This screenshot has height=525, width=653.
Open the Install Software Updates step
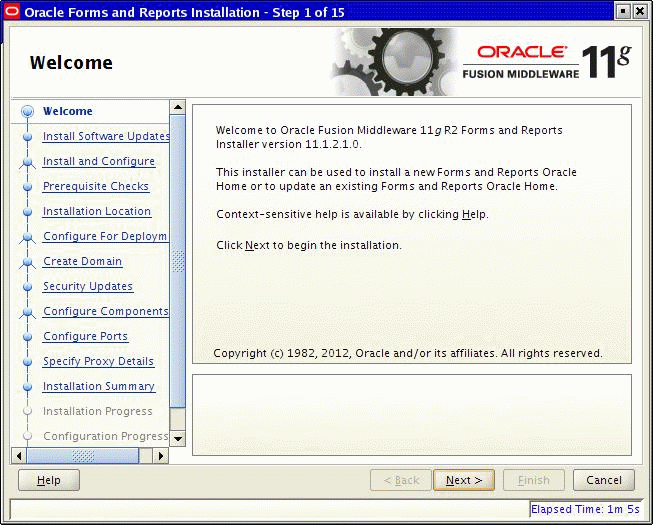click(106, 136)
